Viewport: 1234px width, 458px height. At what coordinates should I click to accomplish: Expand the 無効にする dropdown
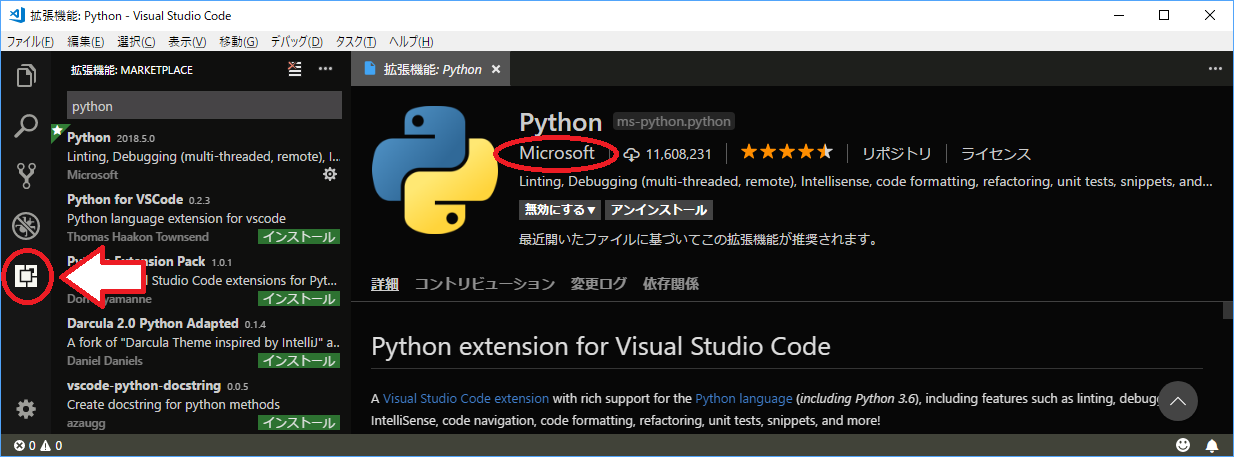(x=561, y=210)
